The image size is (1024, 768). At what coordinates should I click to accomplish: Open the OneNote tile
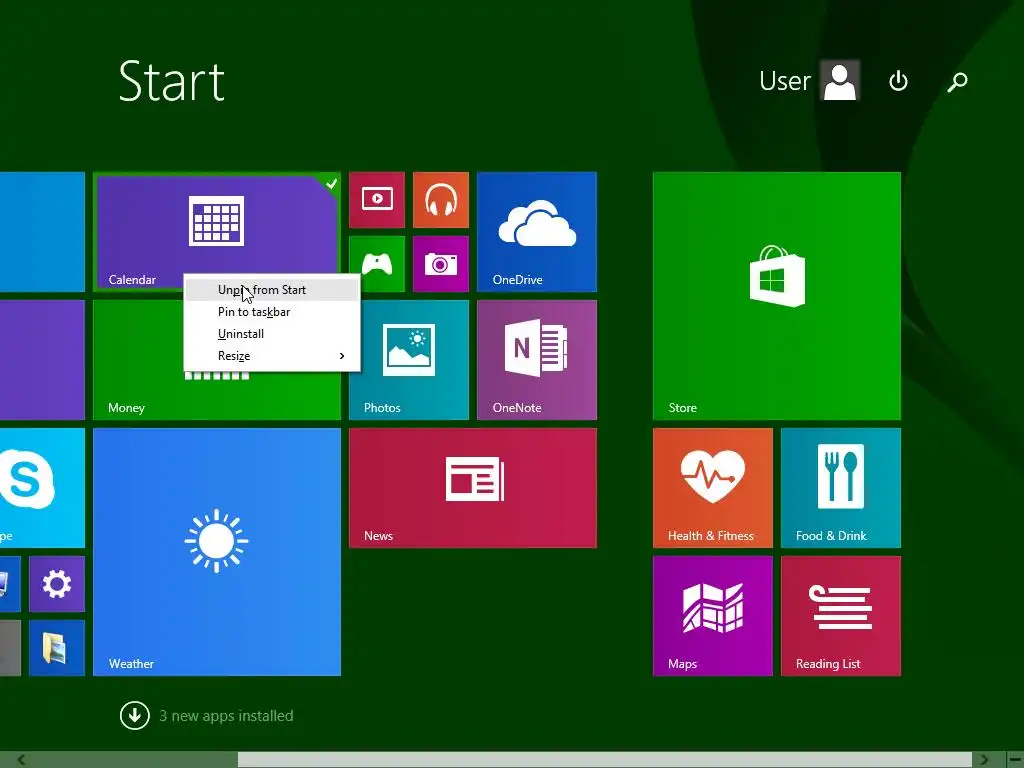click(537, 360)
